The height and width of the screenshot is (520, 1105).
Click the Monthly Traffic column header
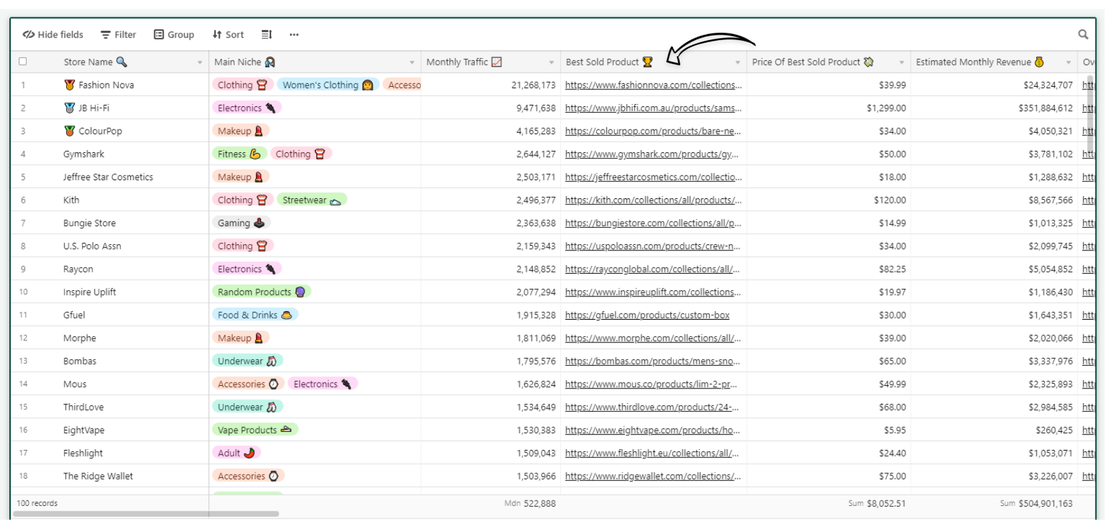coord(490,62)
